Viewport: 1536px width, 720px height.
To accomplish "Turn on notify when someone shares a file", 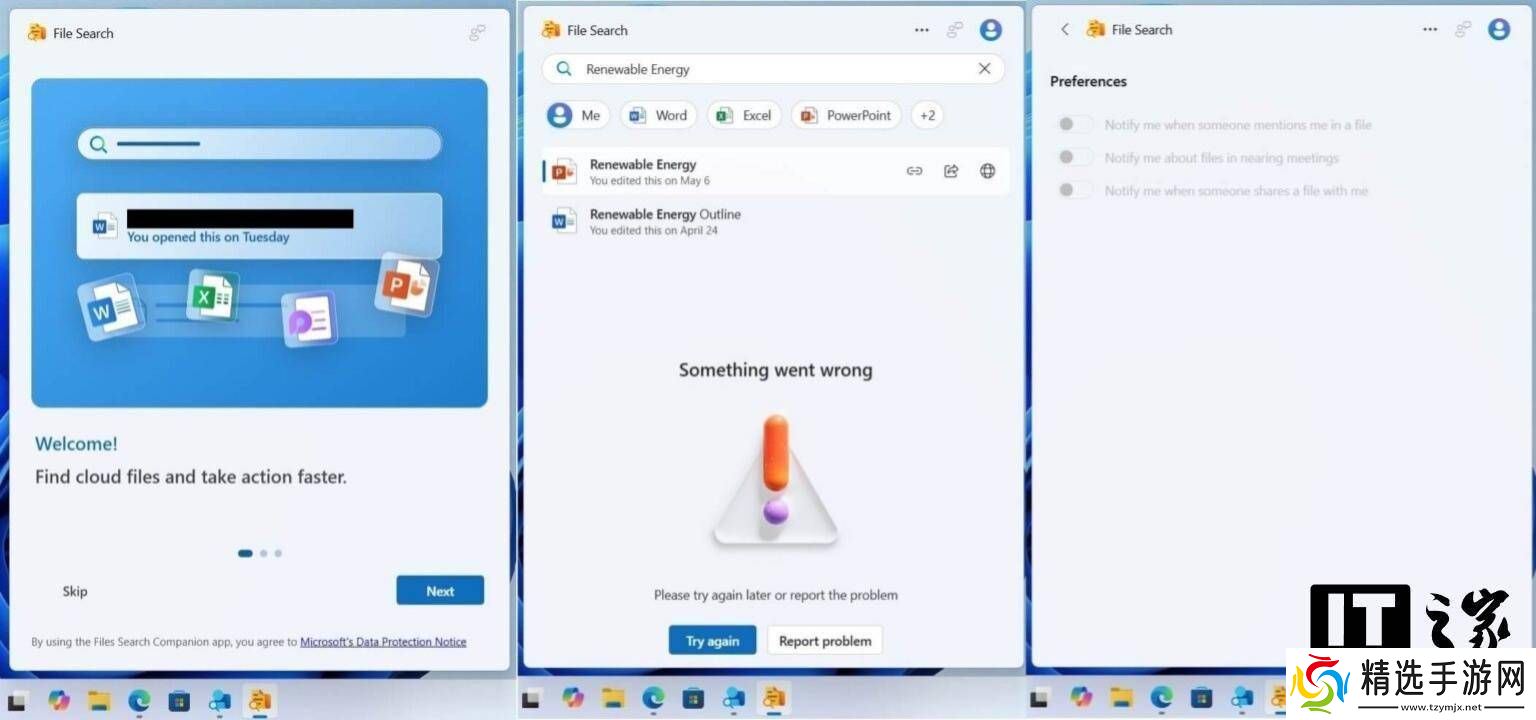I will pos(1075,190).
